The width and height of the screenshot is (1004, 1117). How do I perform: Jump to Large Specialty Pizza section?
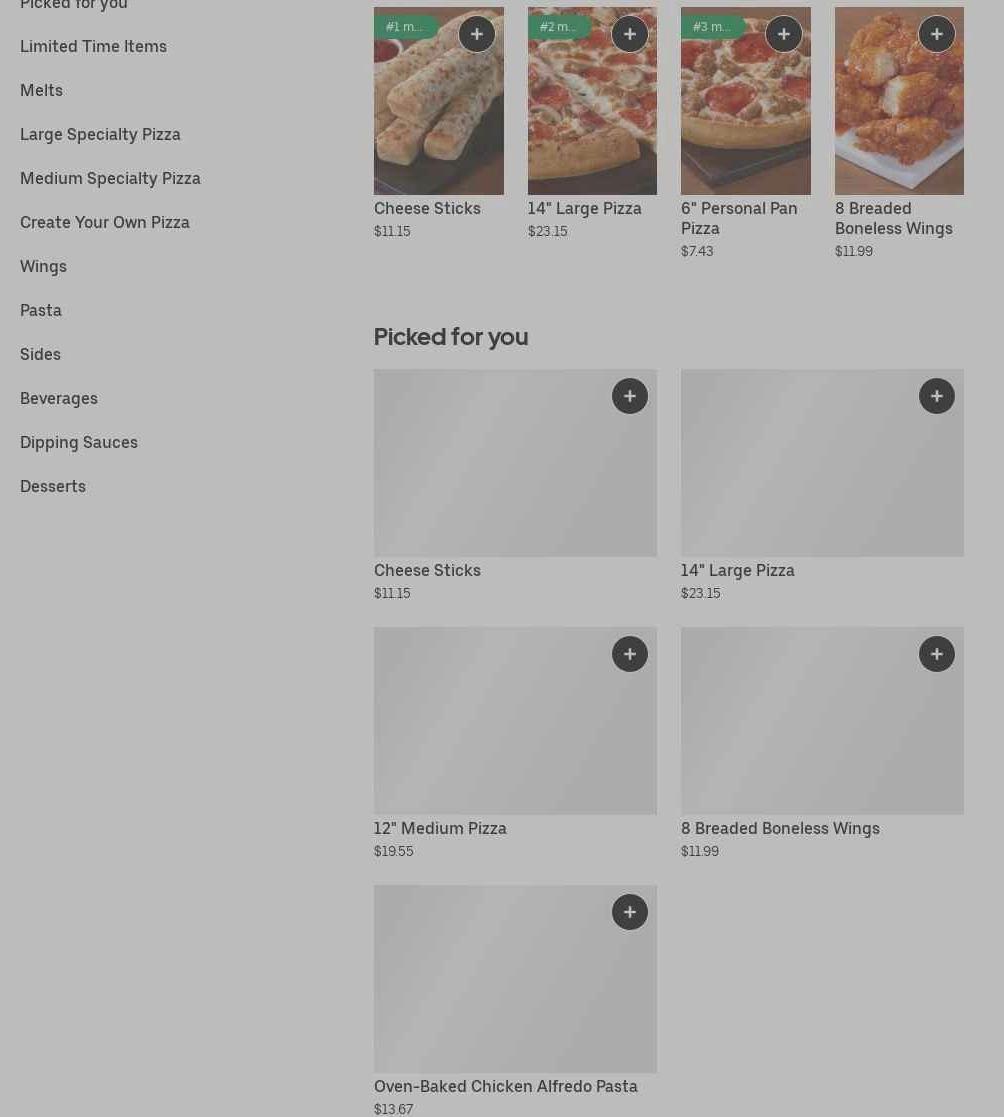click(100, 134)
